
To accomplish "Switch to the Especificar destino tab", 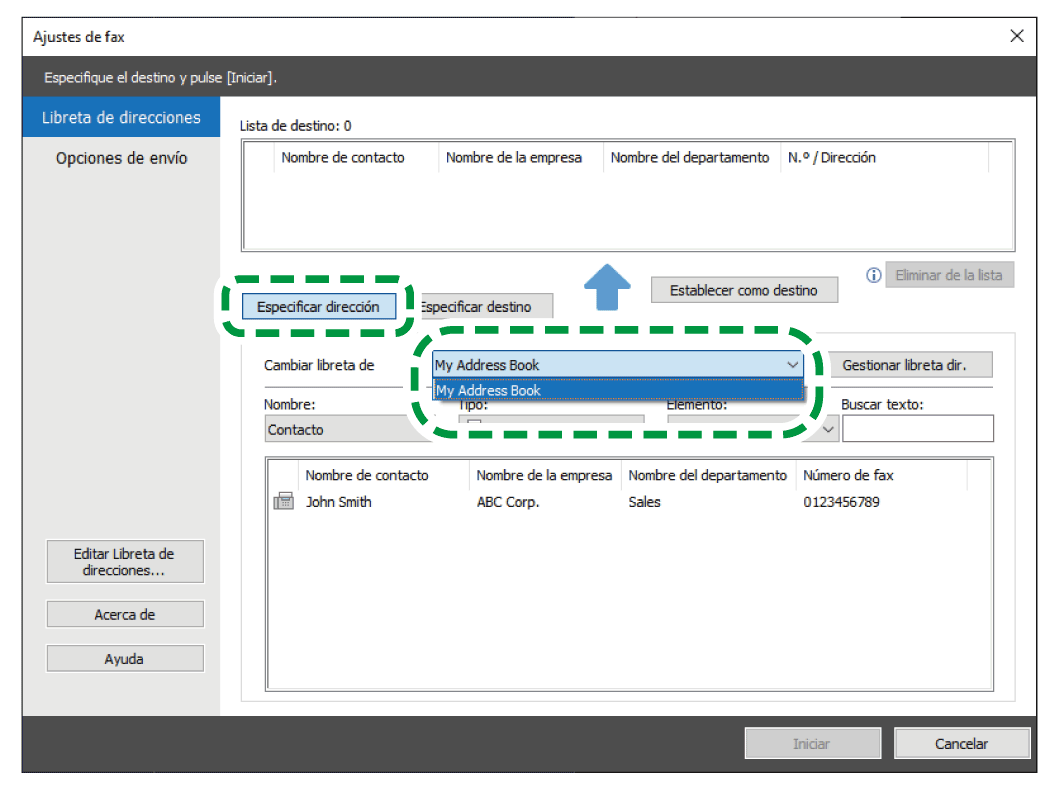I will (x=480, y=307).
